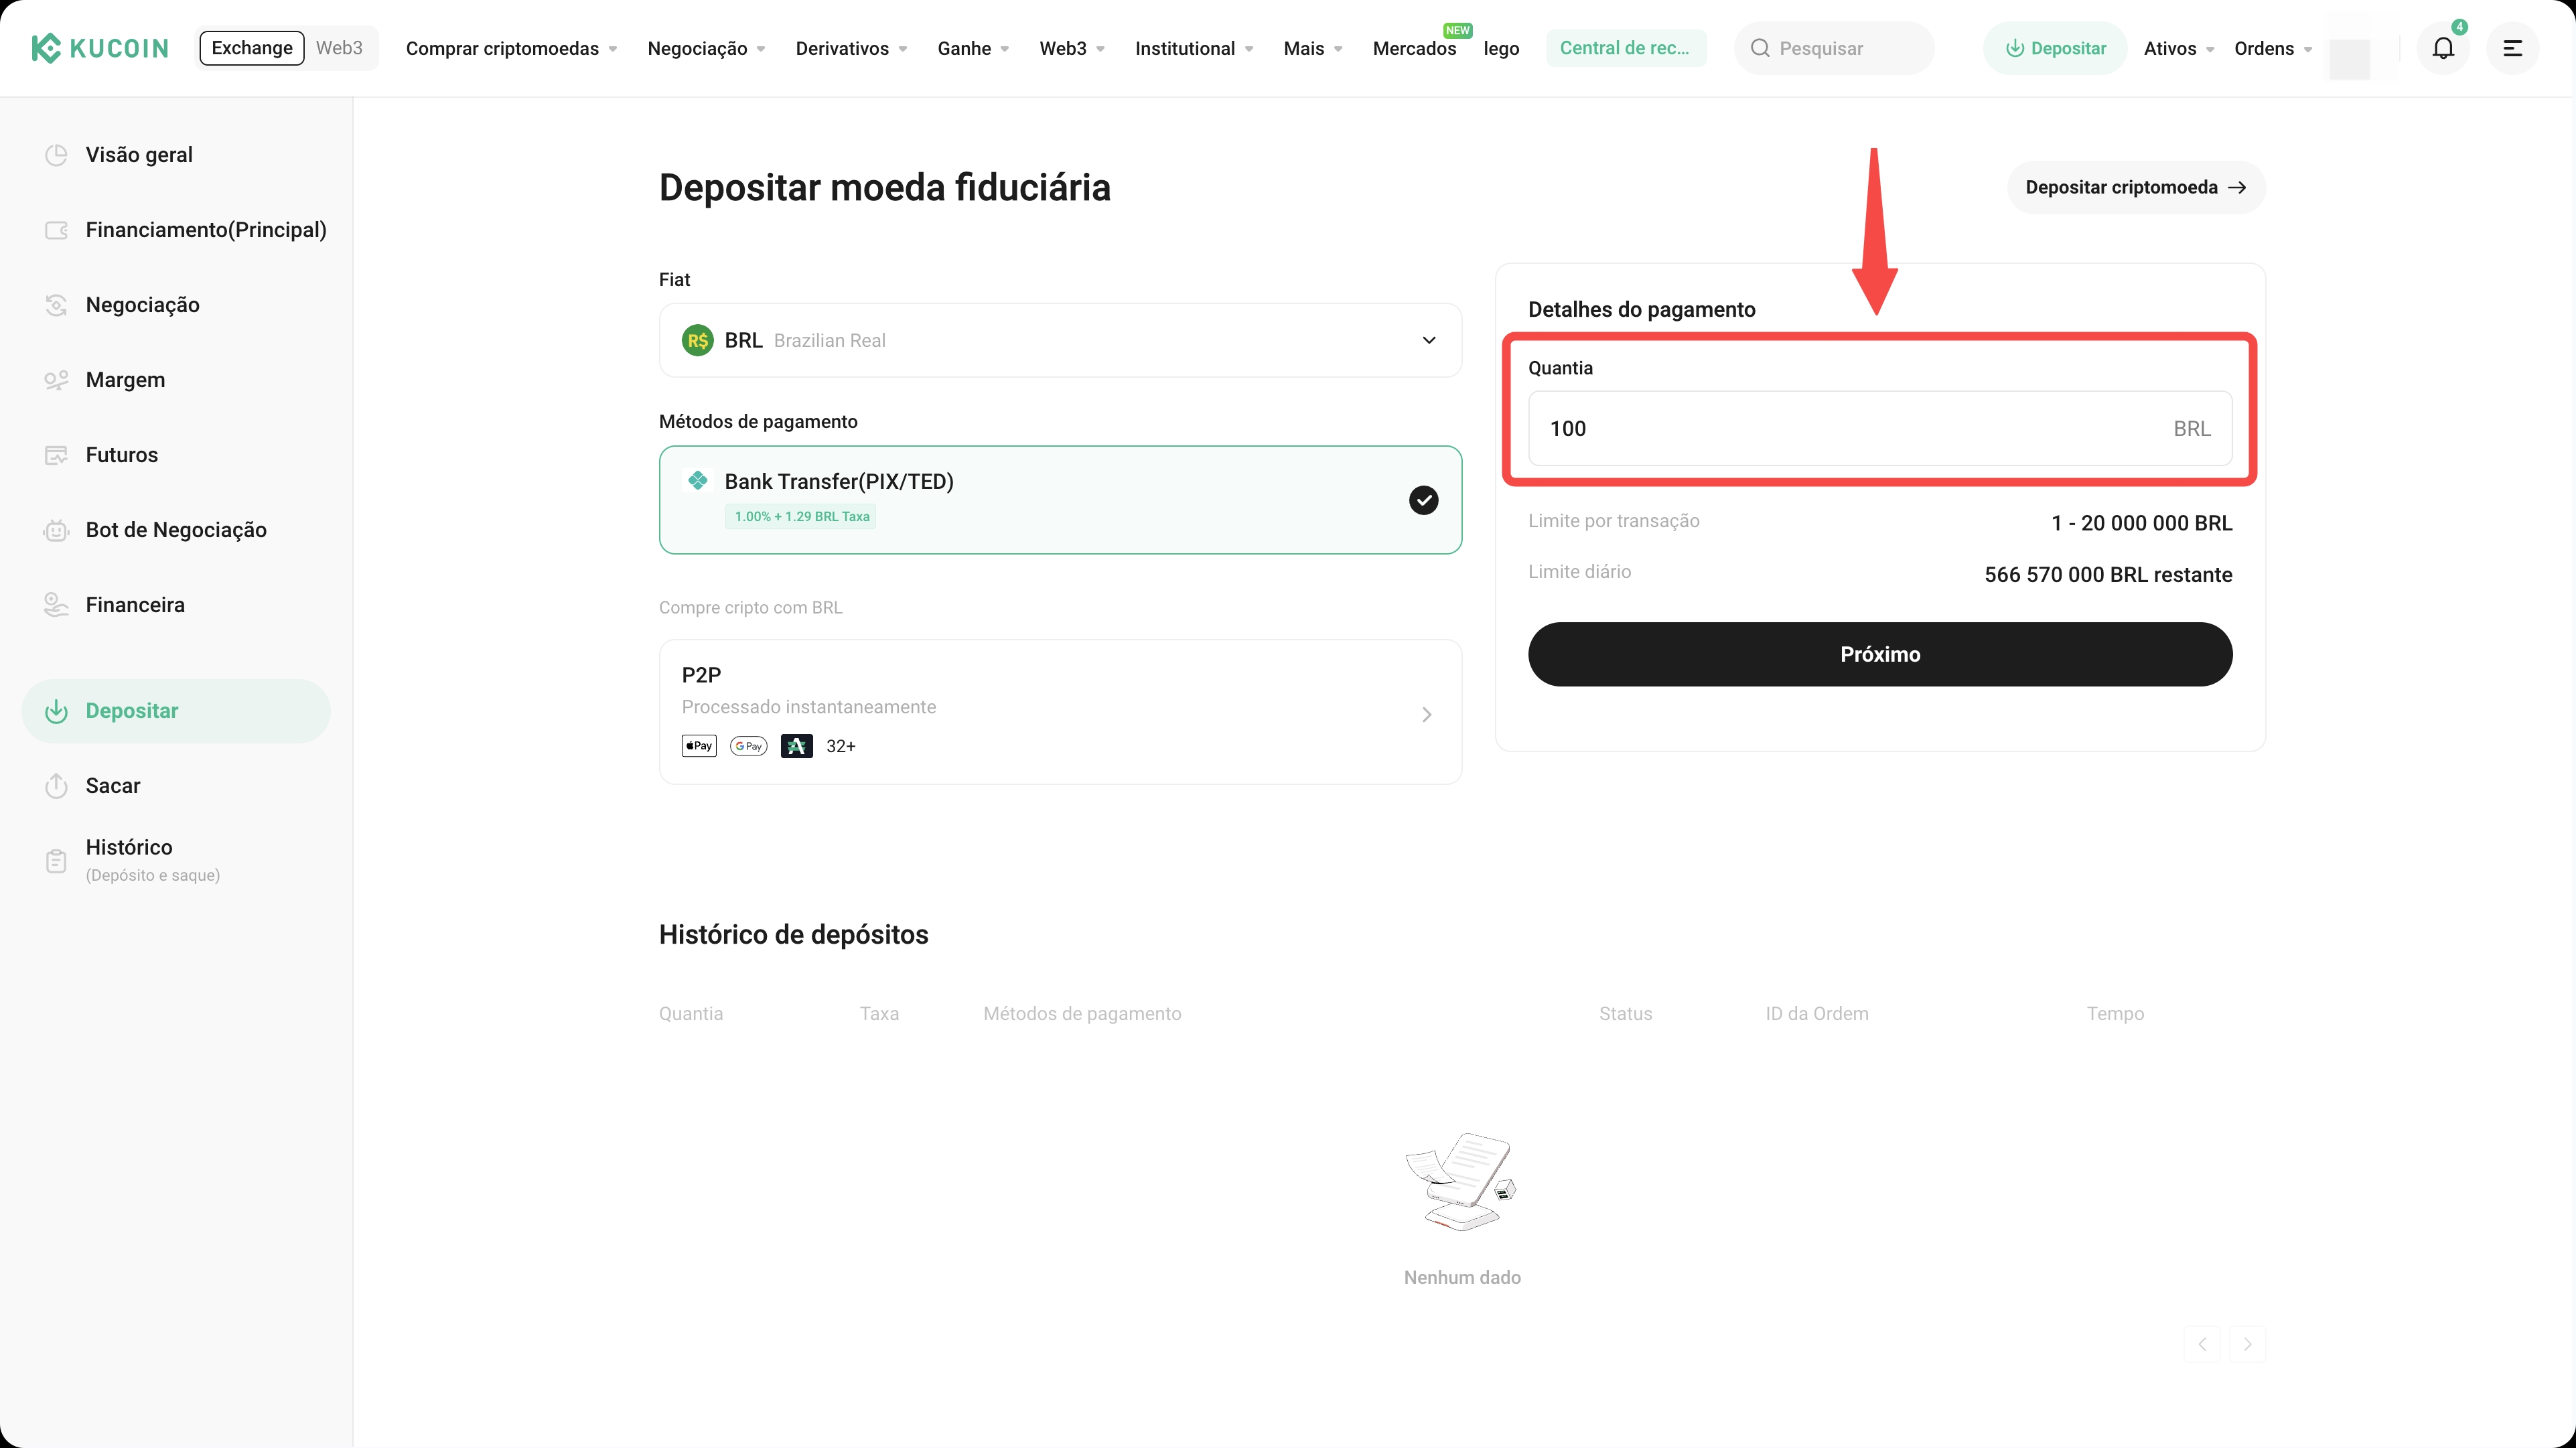Click the Quantia amount input field
This screenshot has height=1448, width=2576.
click(x=1850, y=428)
